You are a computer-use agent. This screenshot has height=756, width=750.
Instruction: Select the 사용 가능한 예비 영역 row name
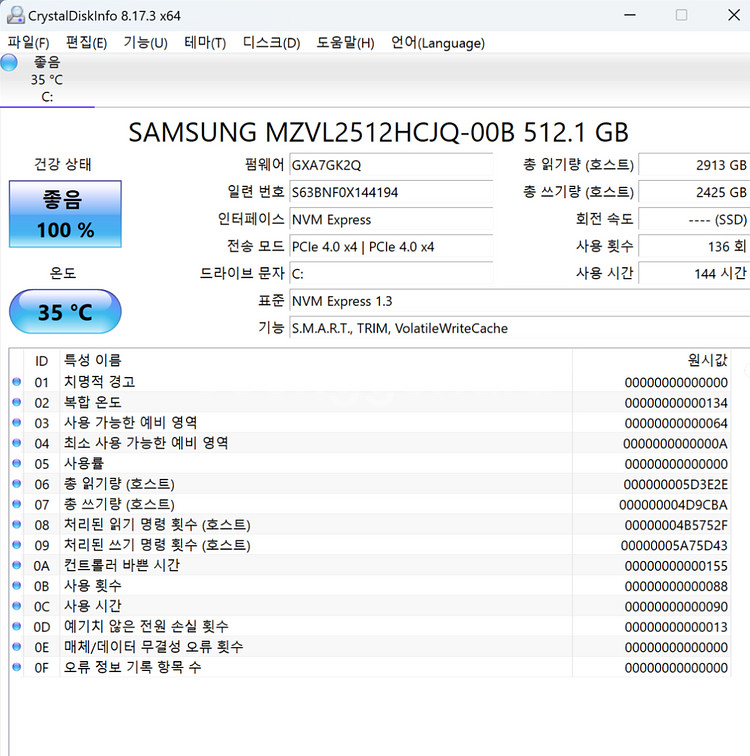131,422
